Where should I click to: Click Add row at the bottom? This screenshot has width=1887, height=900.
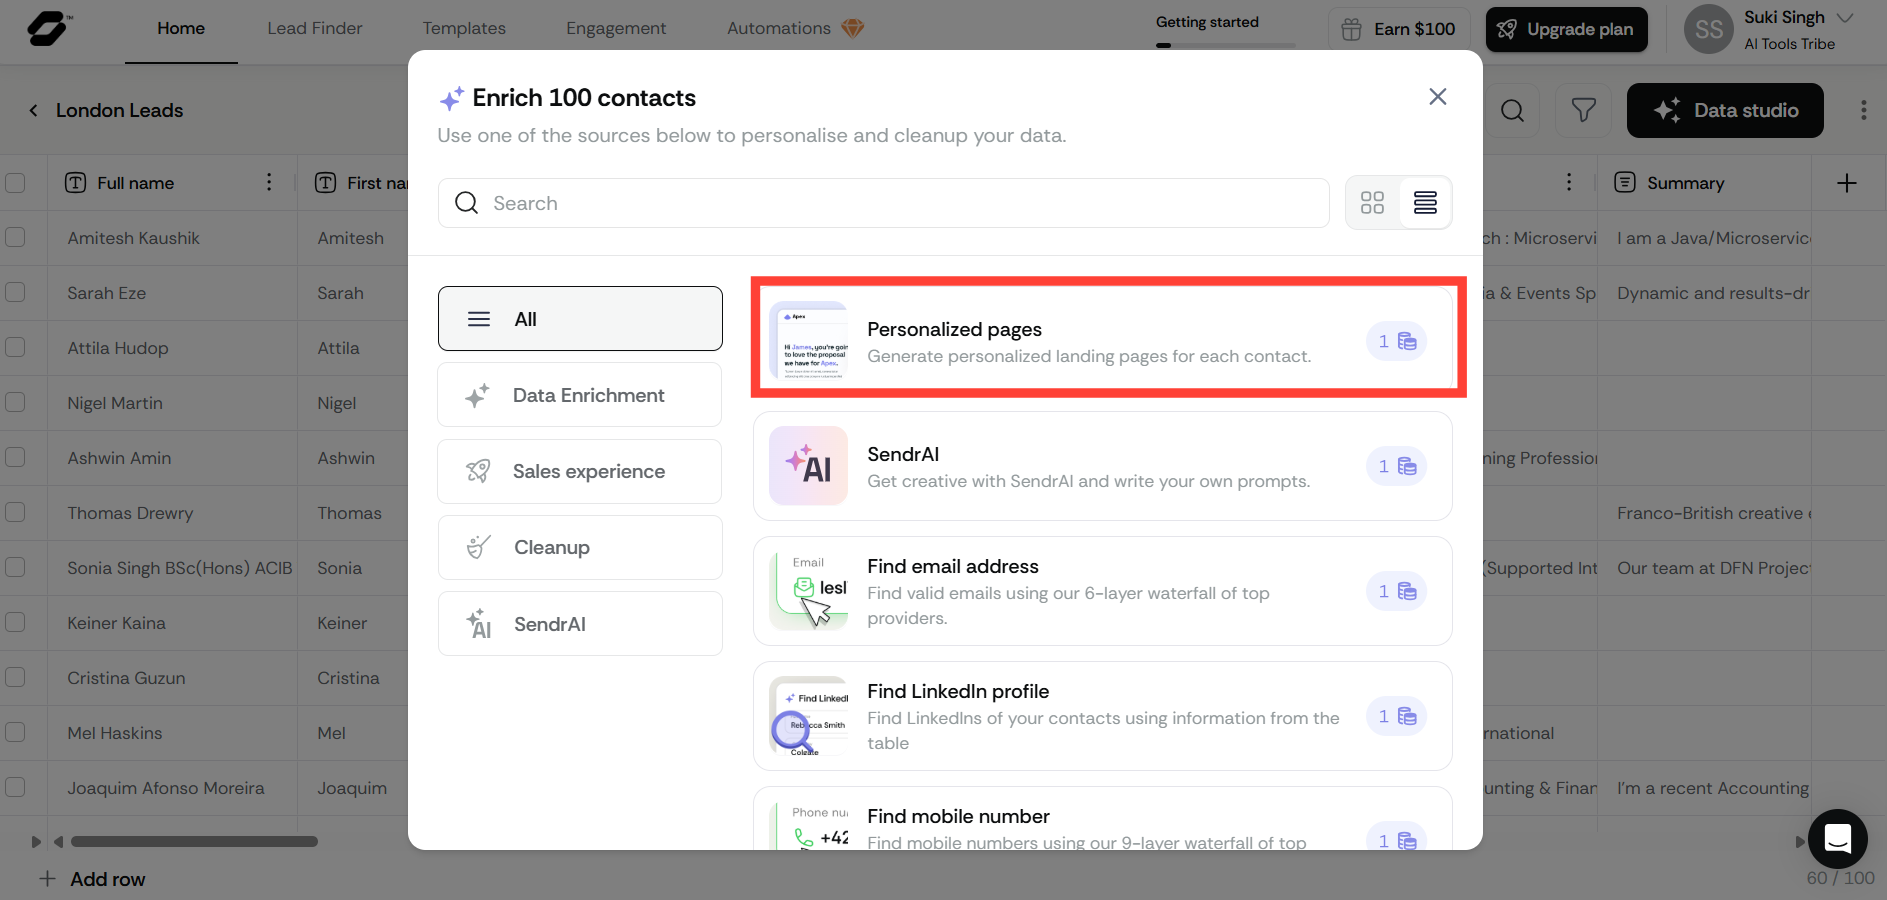(x=92, y=878)
